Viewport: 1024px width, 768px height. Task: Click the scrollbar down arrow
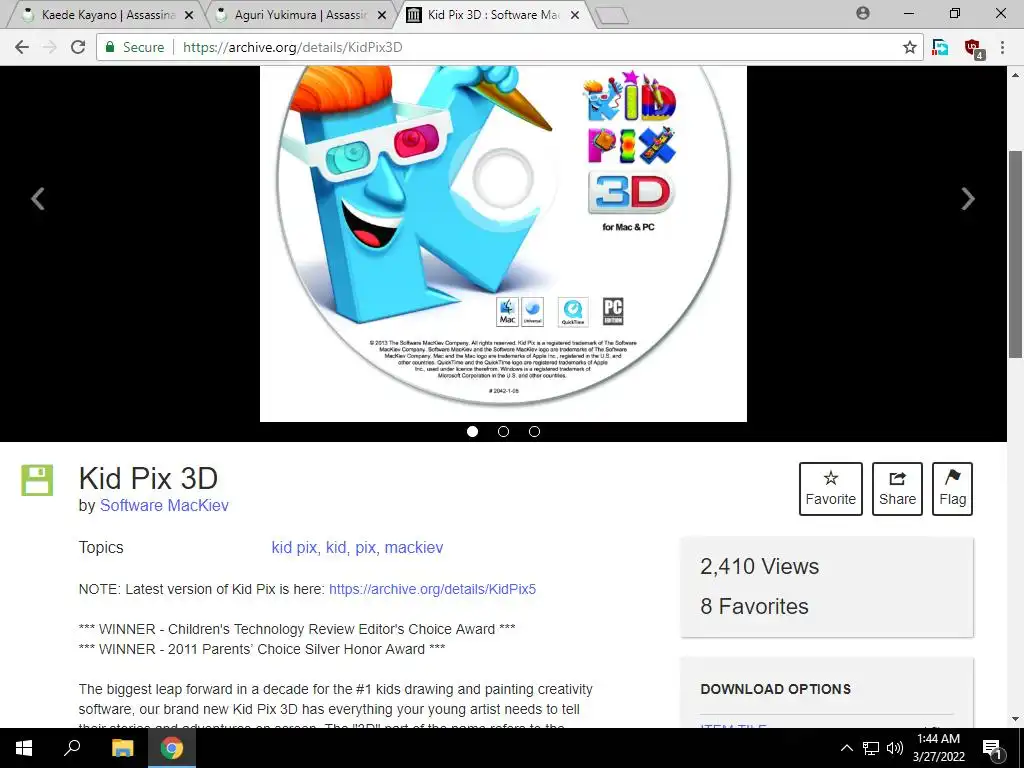[x=1015, y=719]
